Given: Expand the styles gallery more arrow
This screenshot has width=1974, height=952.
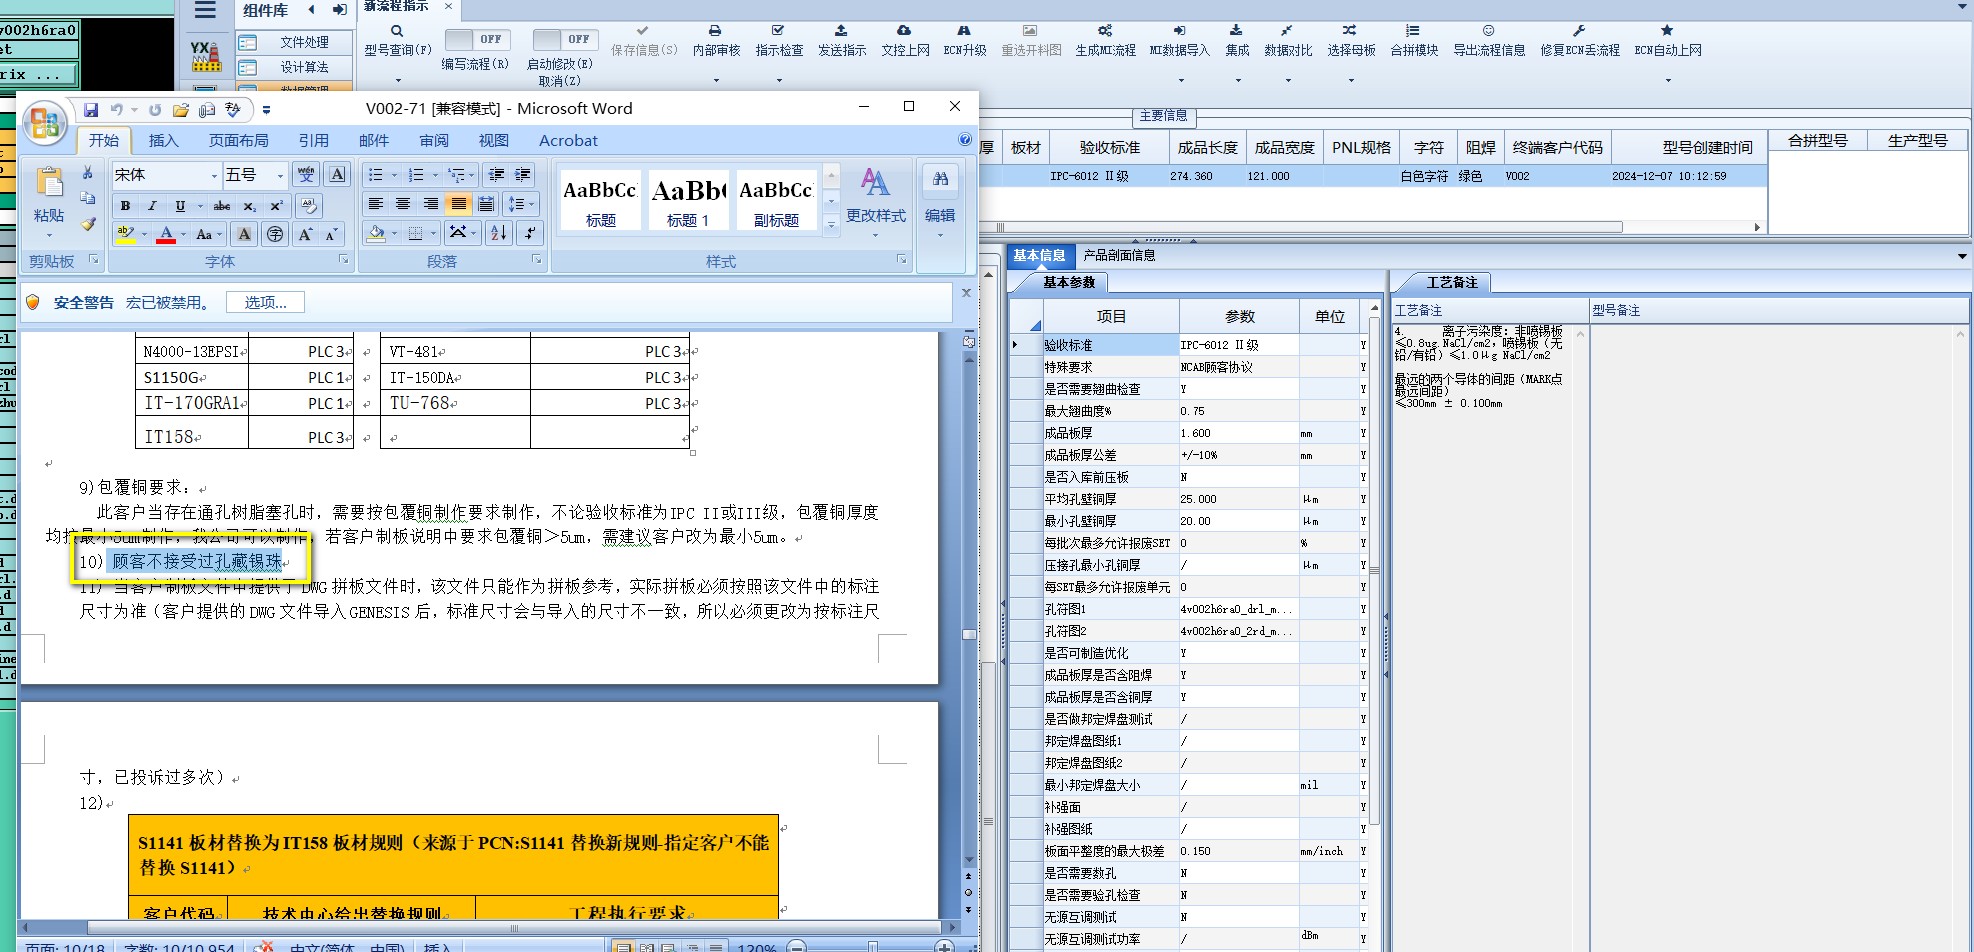Looking at the screenshot, I should tap(831, 226).
